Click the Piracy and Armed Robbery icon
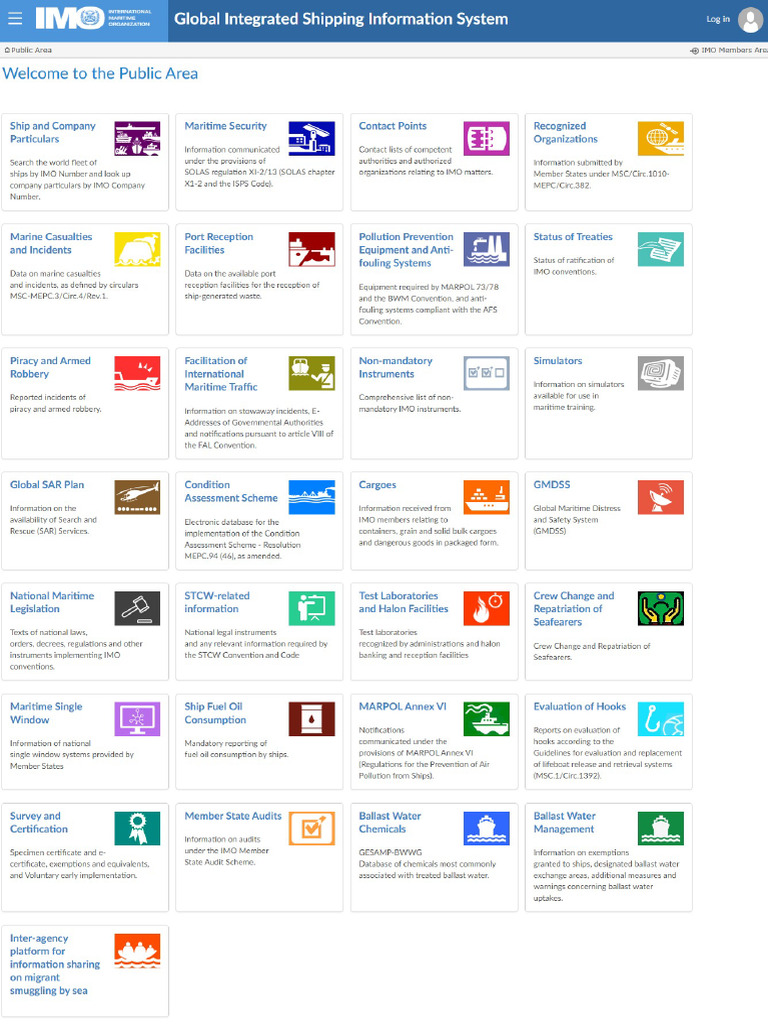Viewport: 768px width, 1024px height. [x=137, y=374]
